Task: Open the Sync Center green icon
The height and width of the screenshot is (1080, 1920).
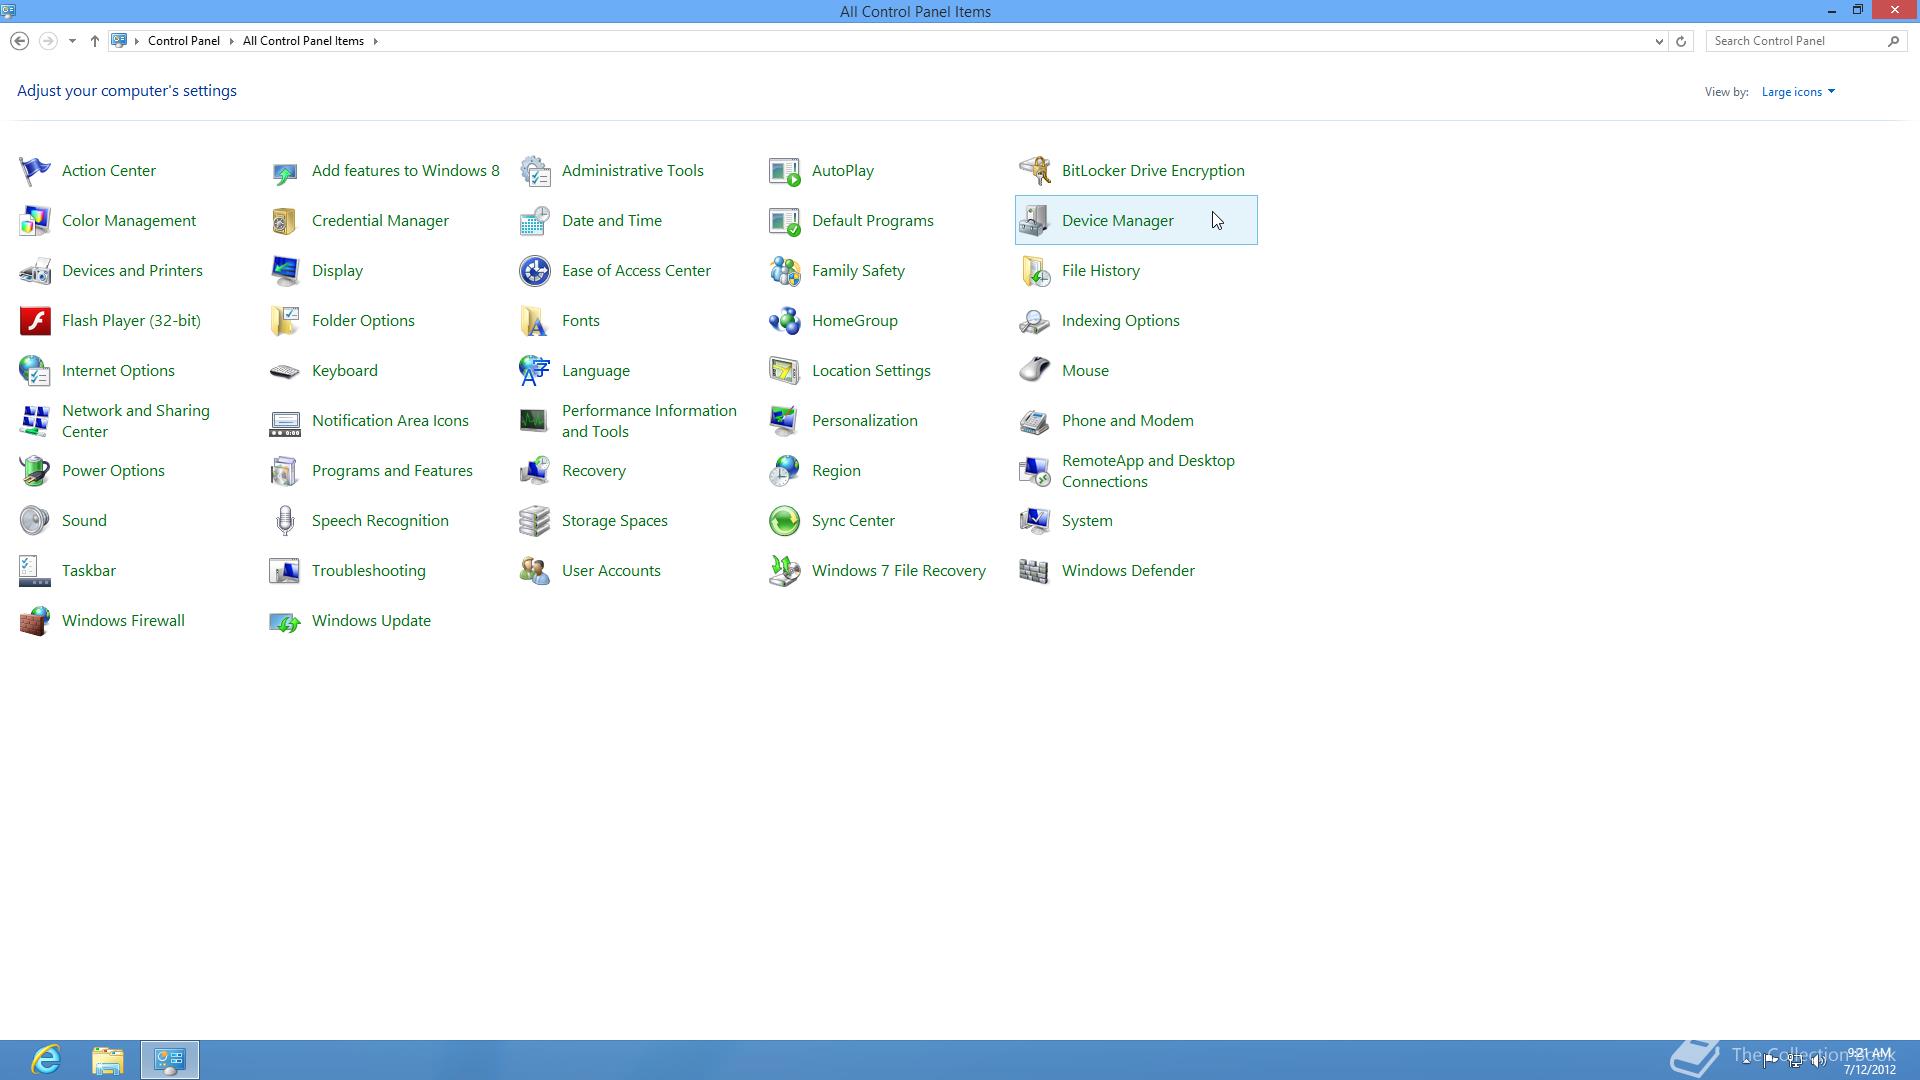Action: click(x=785, y=521)
